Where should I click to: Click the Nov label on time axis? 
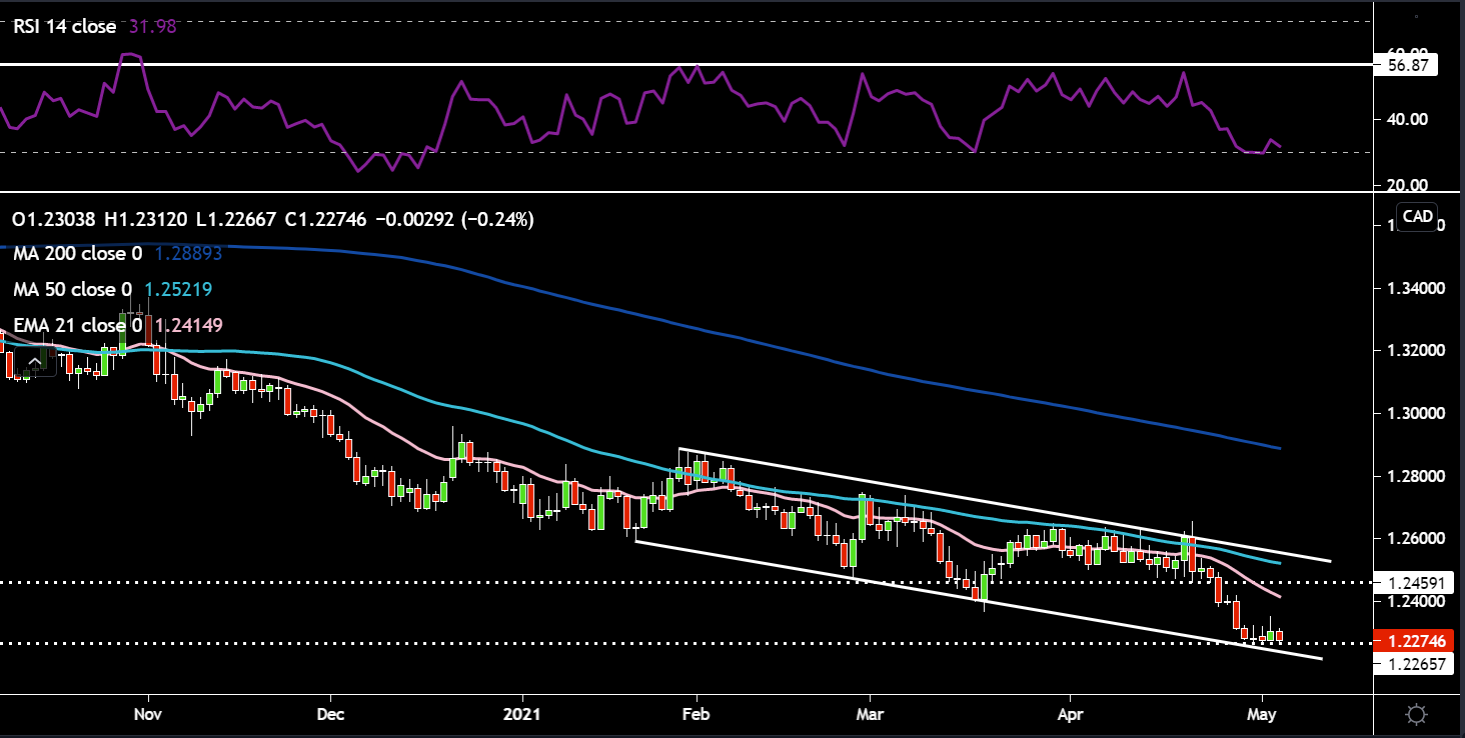[148, 715]
